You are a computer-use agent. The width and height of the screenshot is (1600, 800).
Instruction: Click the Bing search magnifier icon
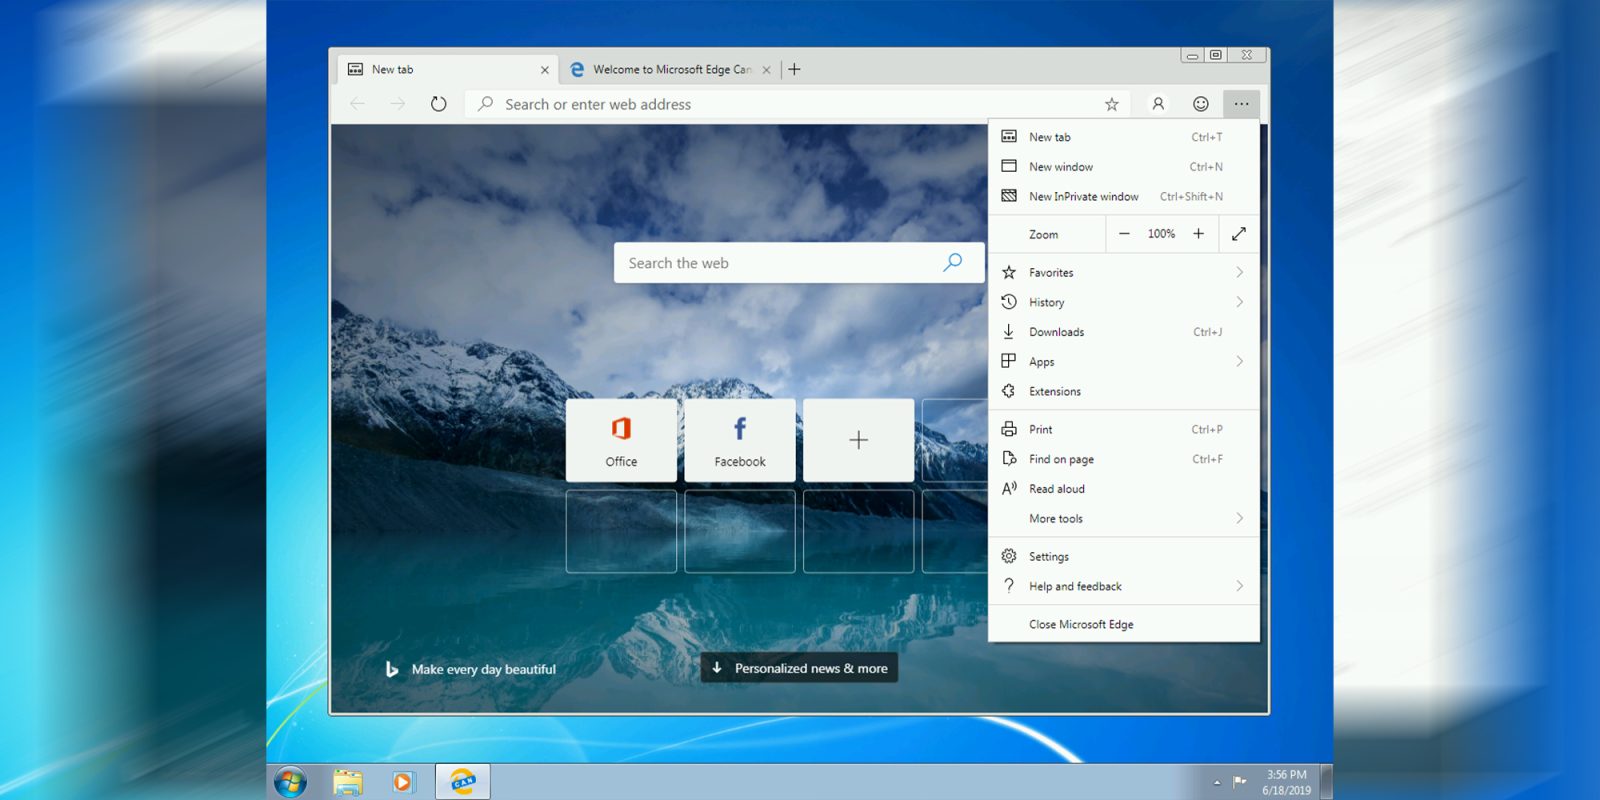tap(952, 262)
